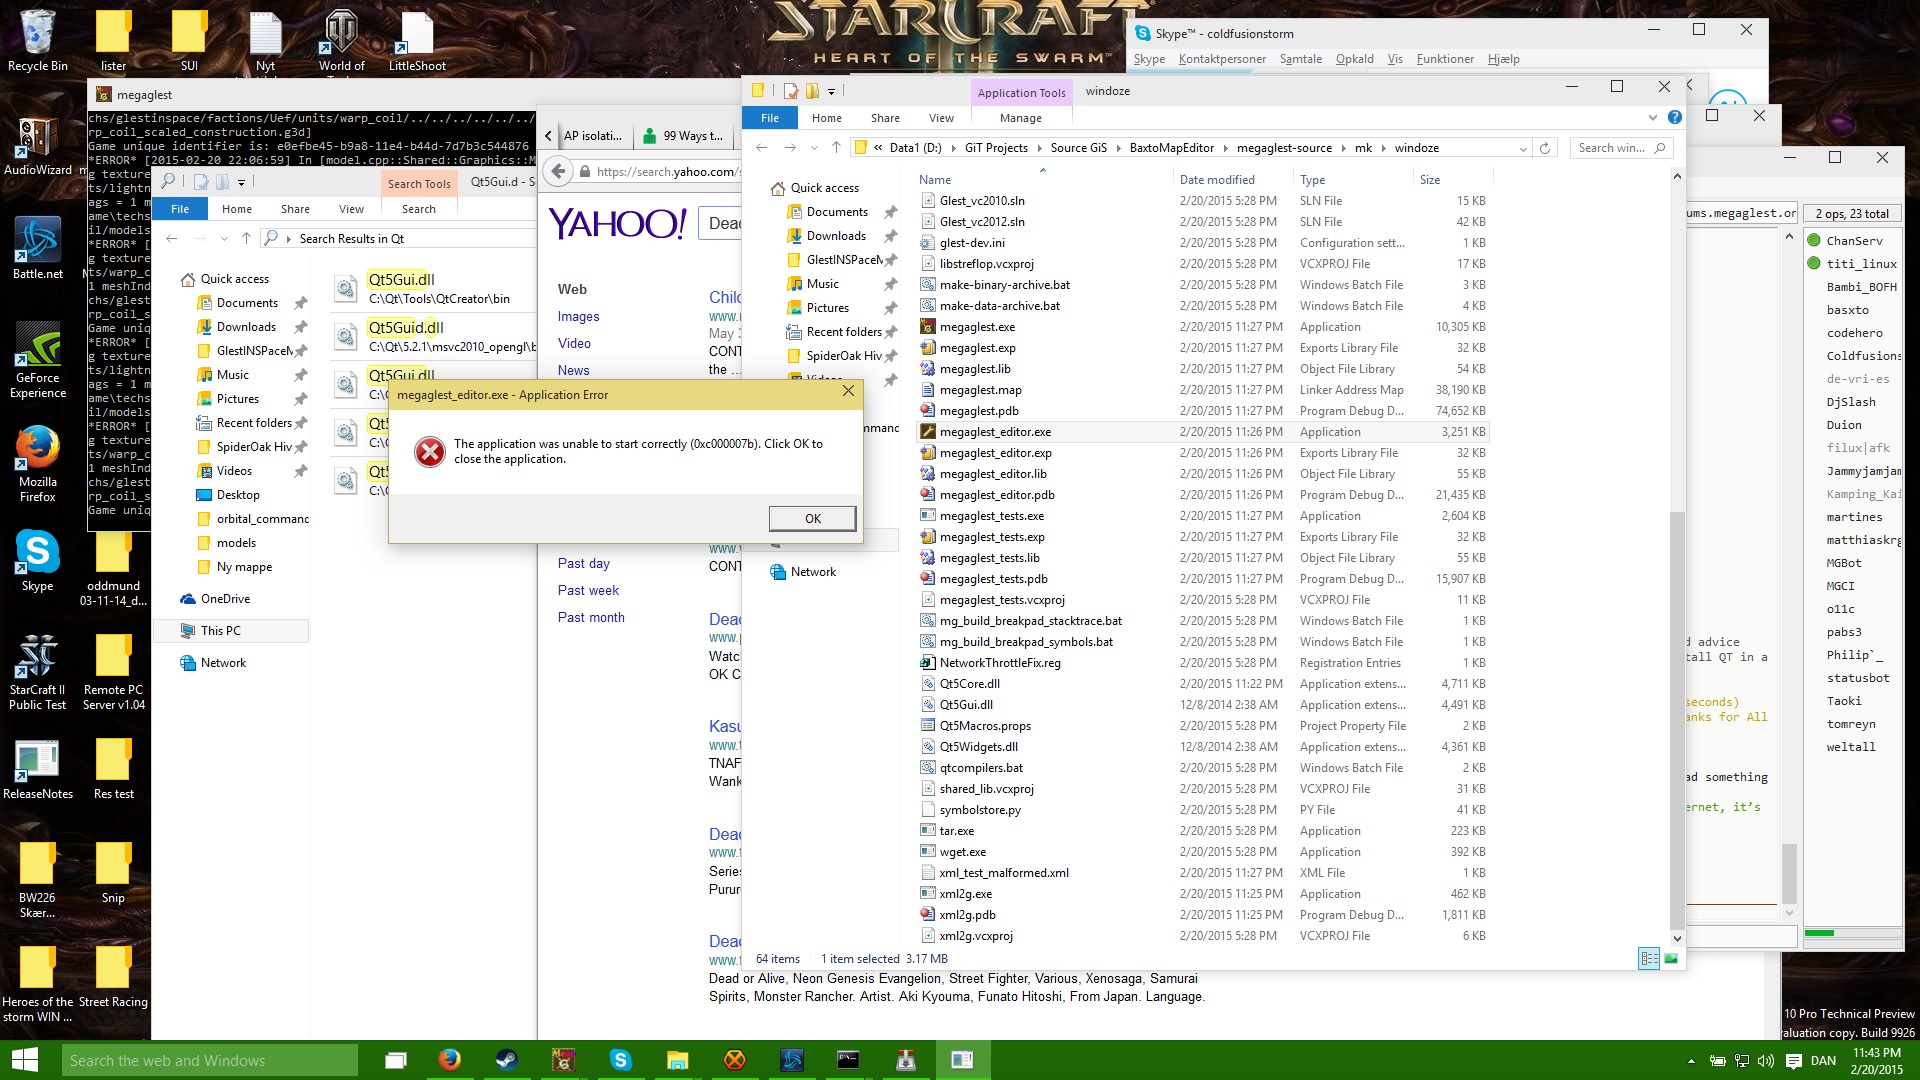Click OK in the Application Error dialog
Image resolution: width=1920 pixels, height=1080 pixels.
pyautogui.click(x=812, y=518)
